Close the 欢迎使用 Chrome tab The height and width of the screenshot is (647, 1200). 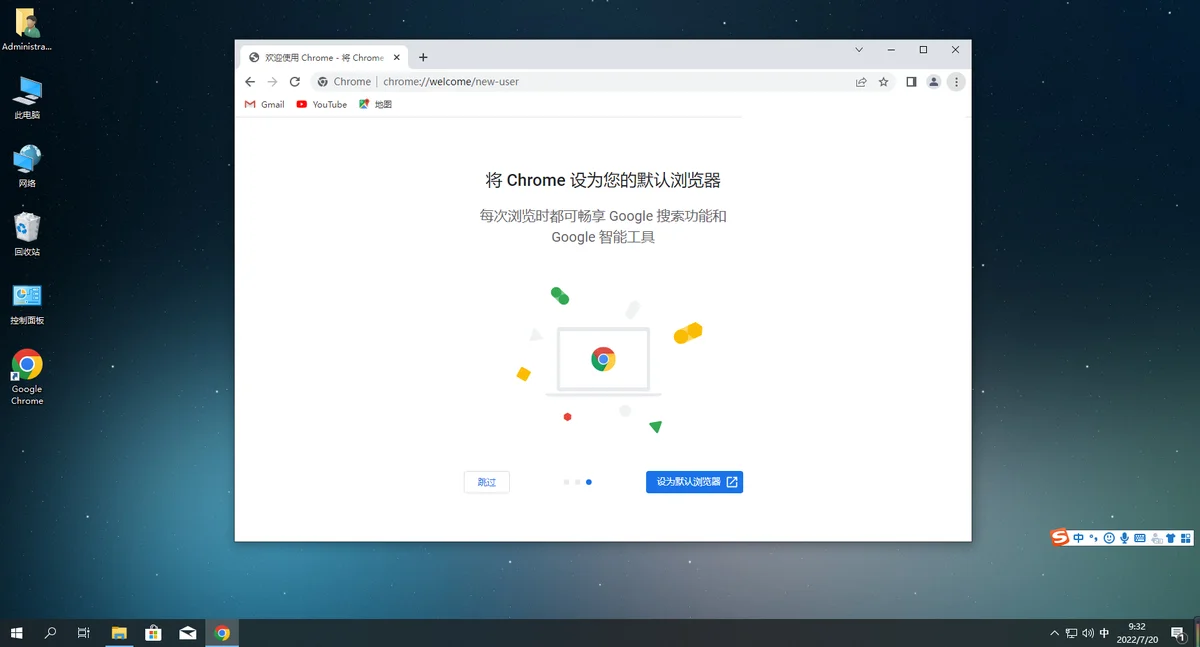click(397, 57)
